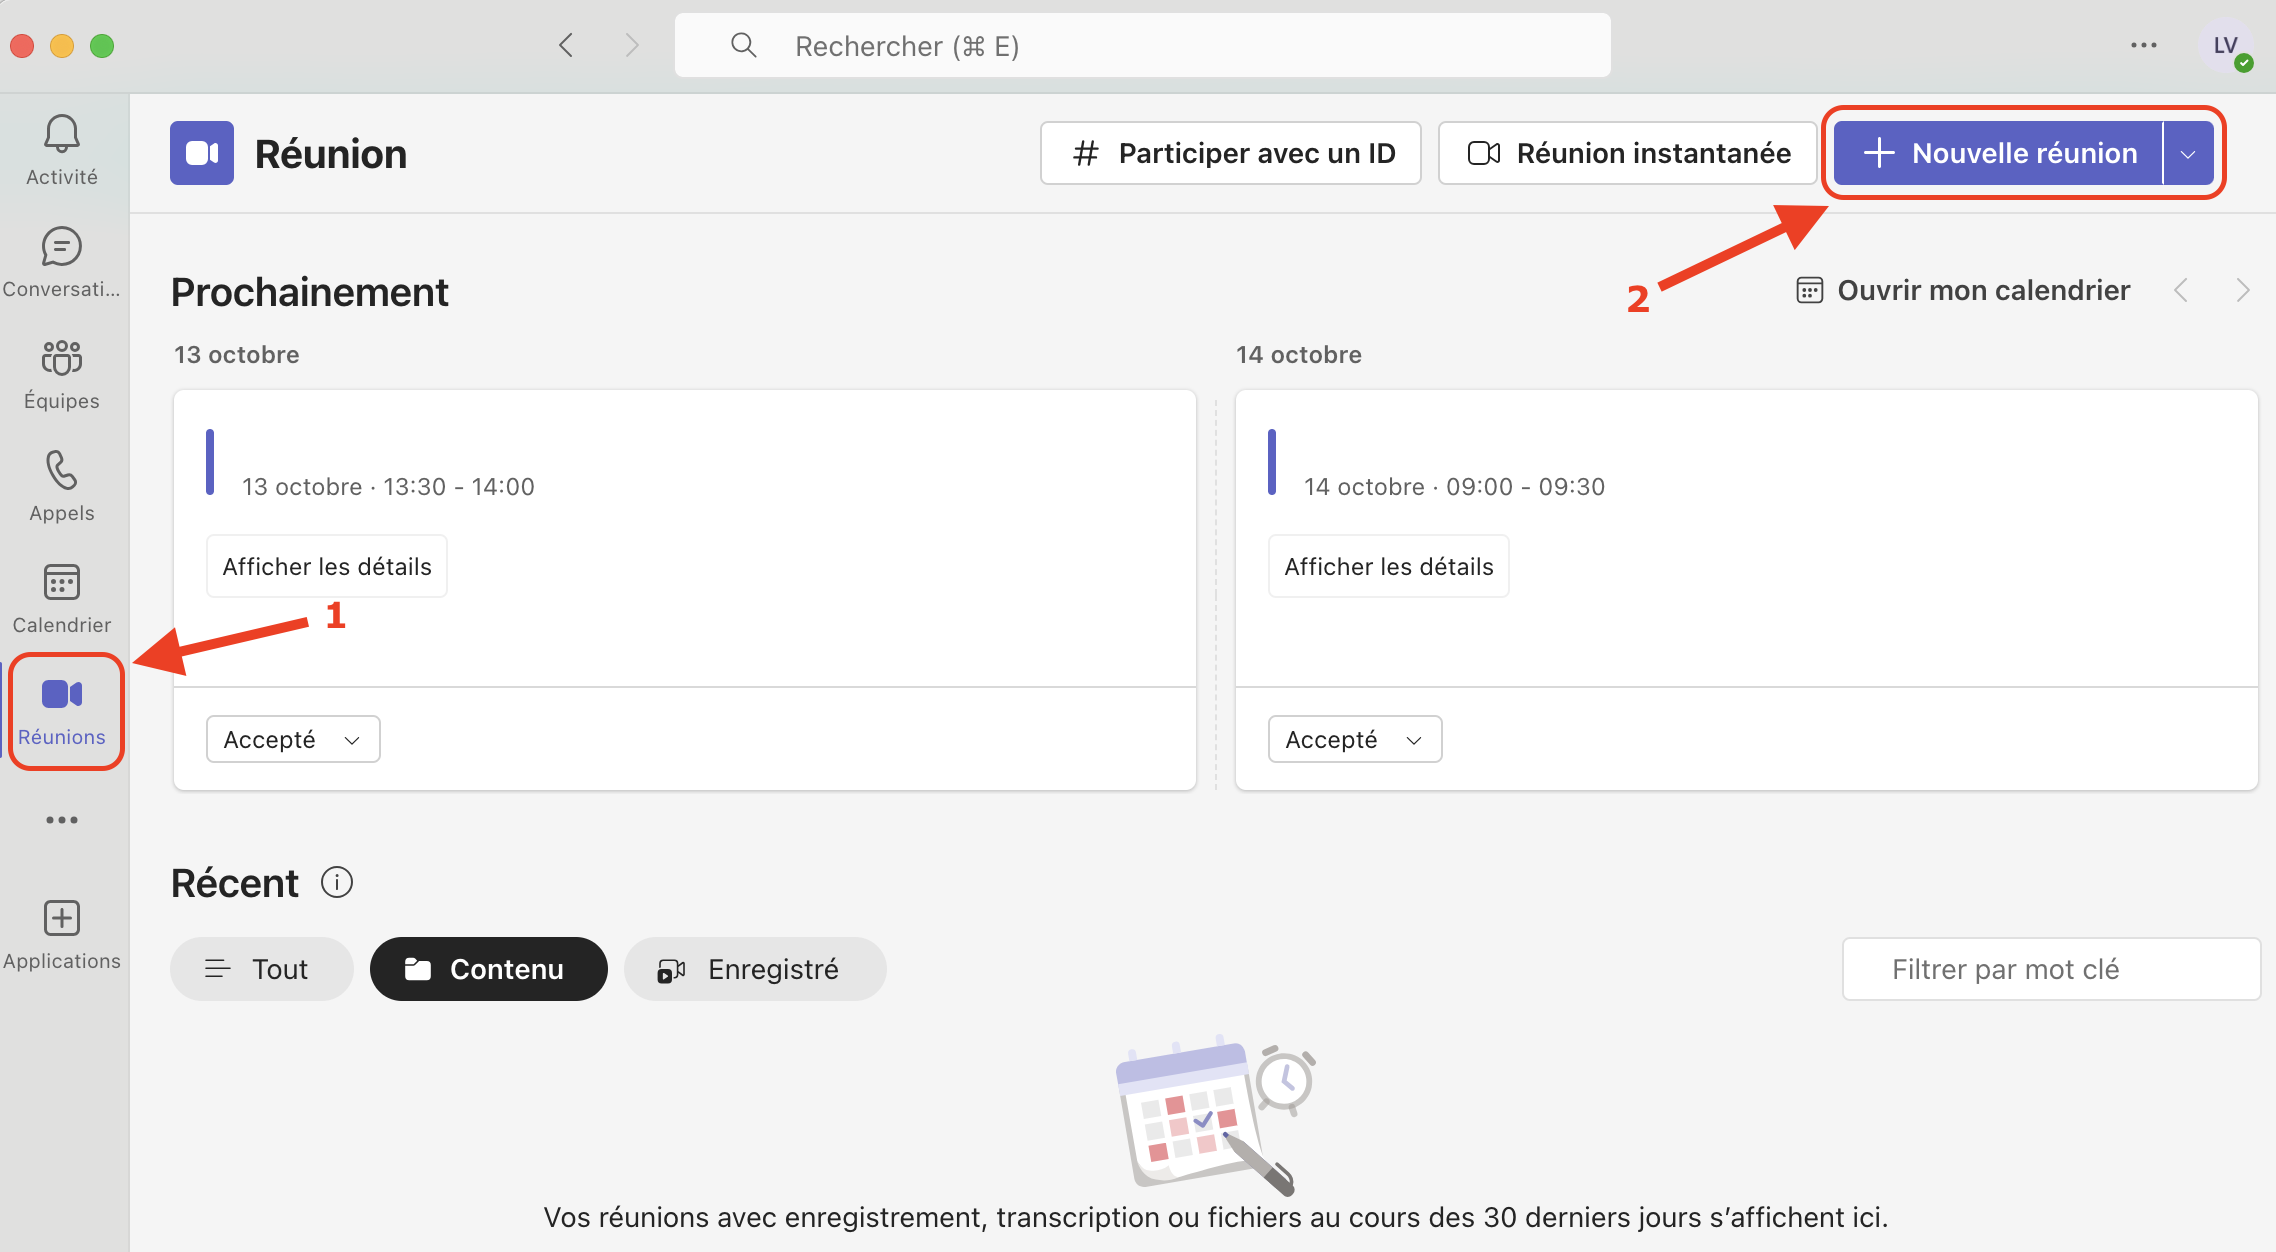
Task: Click the sidebar three-dots more apps icon
Action: tap(62, 820)
